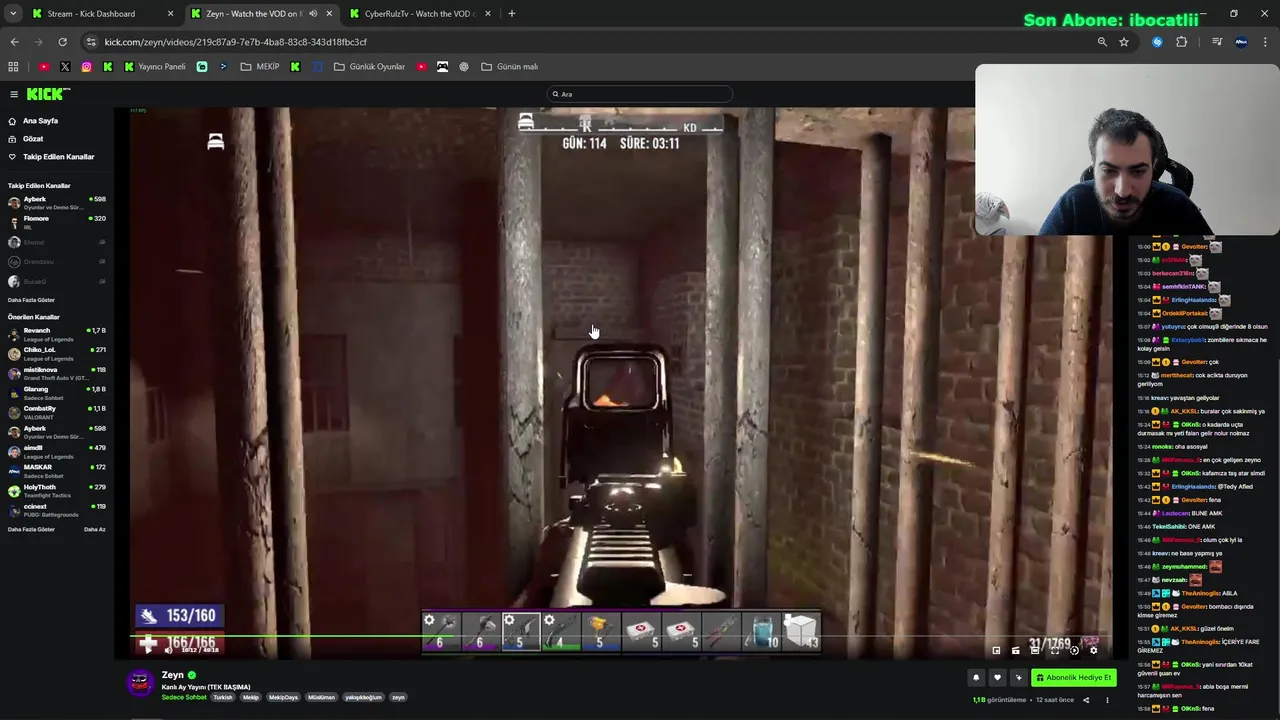The height and width of the screenshot is (720, 1280).
Task: Click the heart follow button
Action: click(x=997, y=677)
